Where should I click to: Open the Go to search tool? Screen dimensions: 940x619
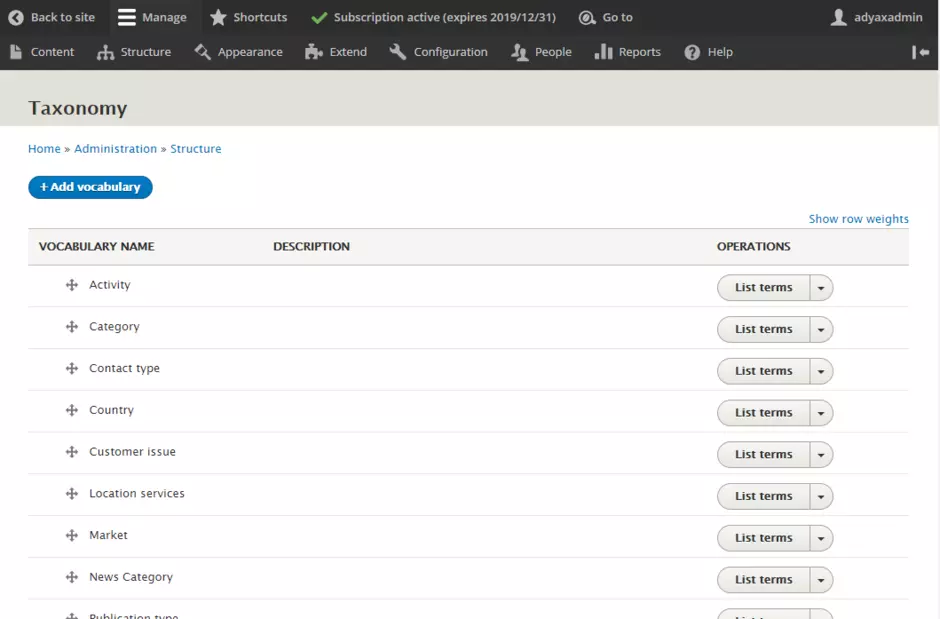[x=606, y=17]
